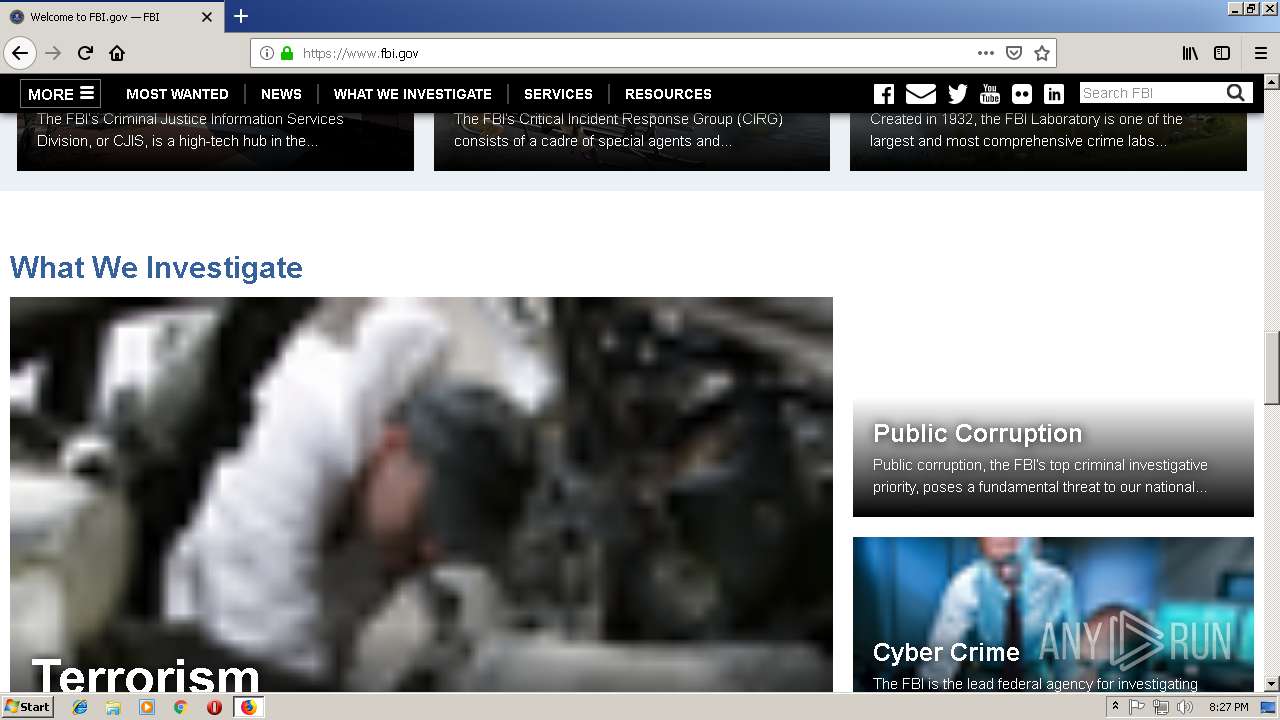Visit the FBI LinkedIn icon
This screenshot has width=1280, height=720.
pyautogui.click(x=1054, y=94)
